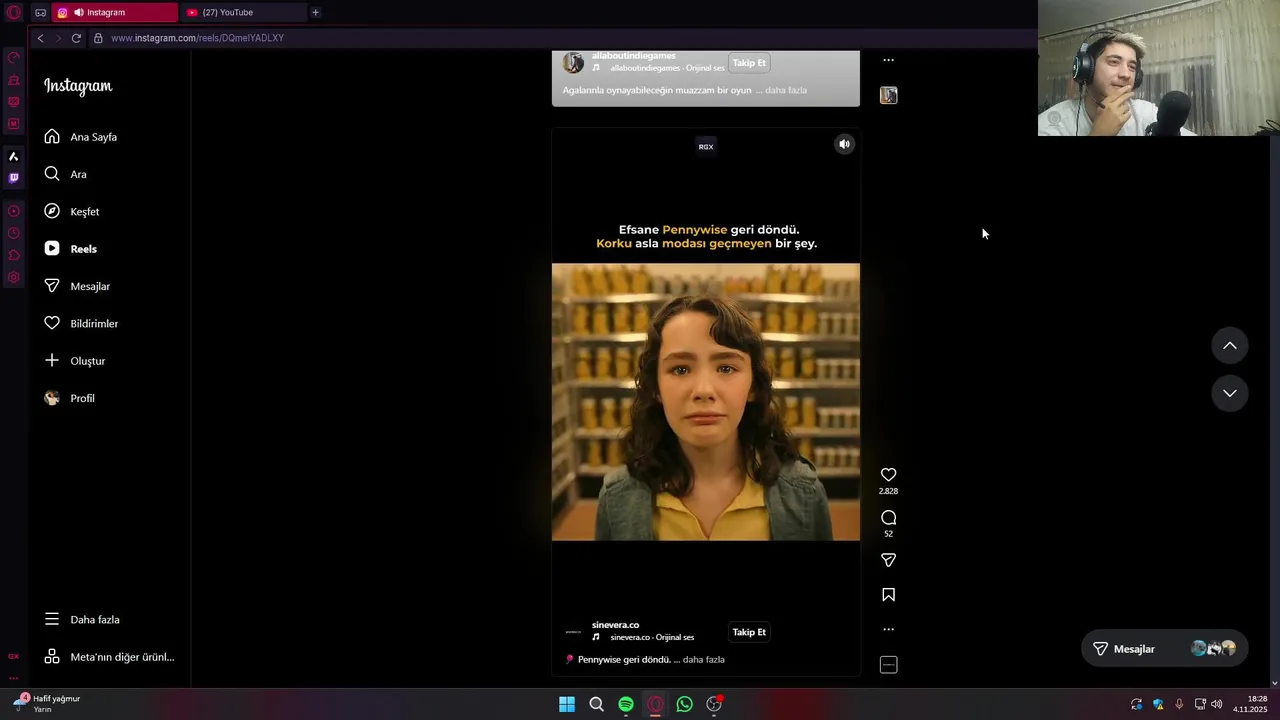Open Windows Start menu
The height and width of the screenshot is (720, 1280).
tap(567, 704)
